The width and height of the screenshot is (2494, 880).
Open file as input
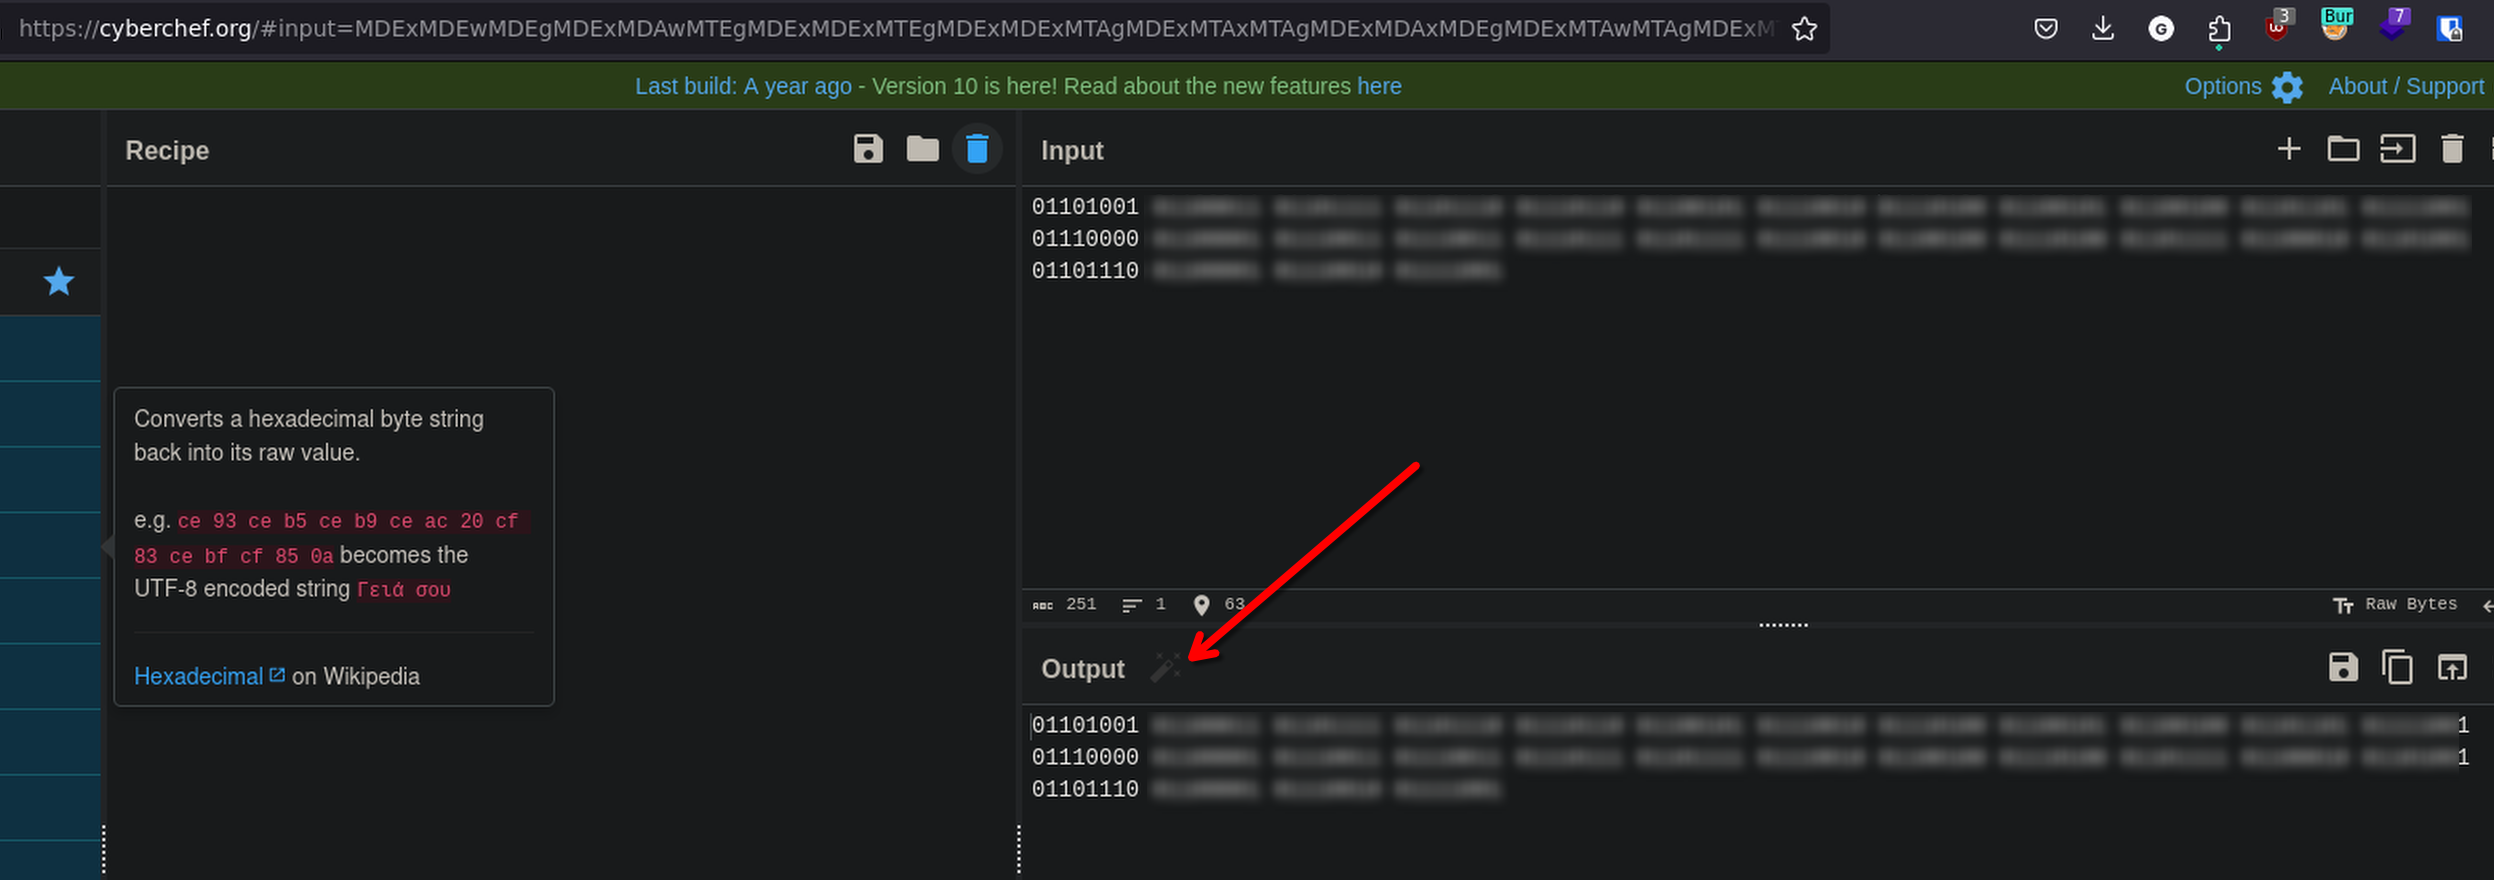point(2397,149)
